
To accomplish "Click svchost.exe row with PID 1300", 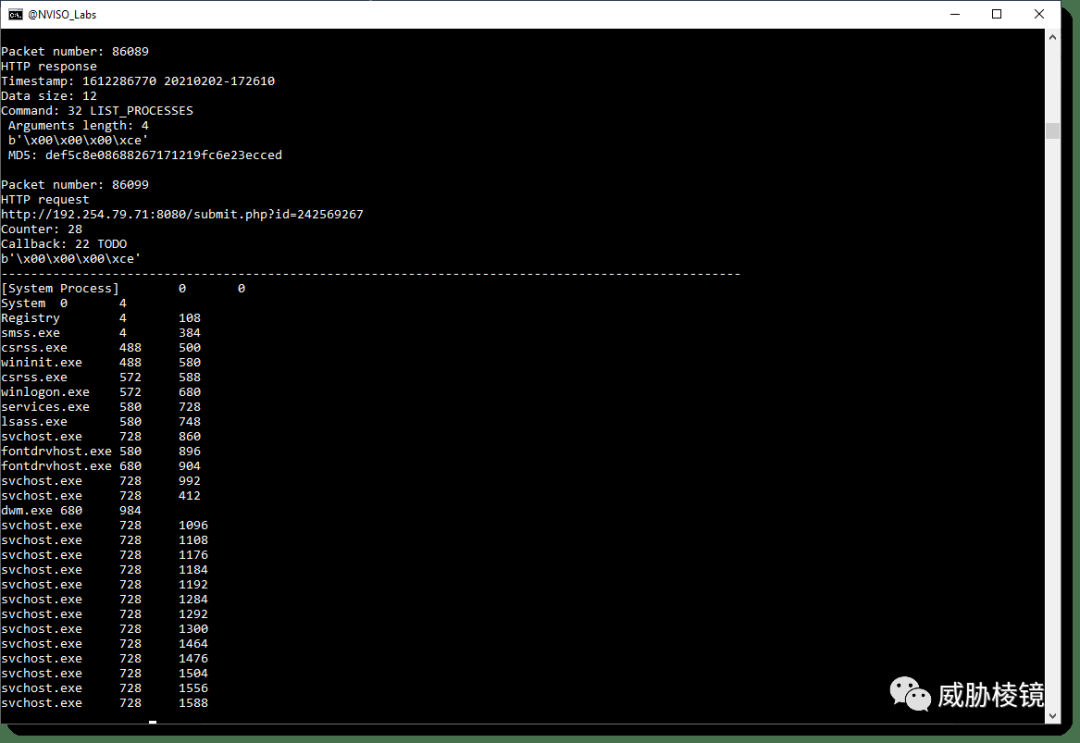I will pyautogui.click(x=105, y=629).
